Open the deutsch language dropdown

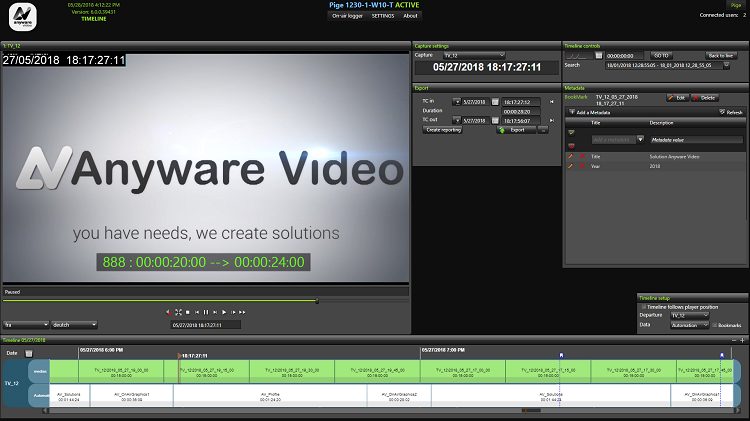74,325
